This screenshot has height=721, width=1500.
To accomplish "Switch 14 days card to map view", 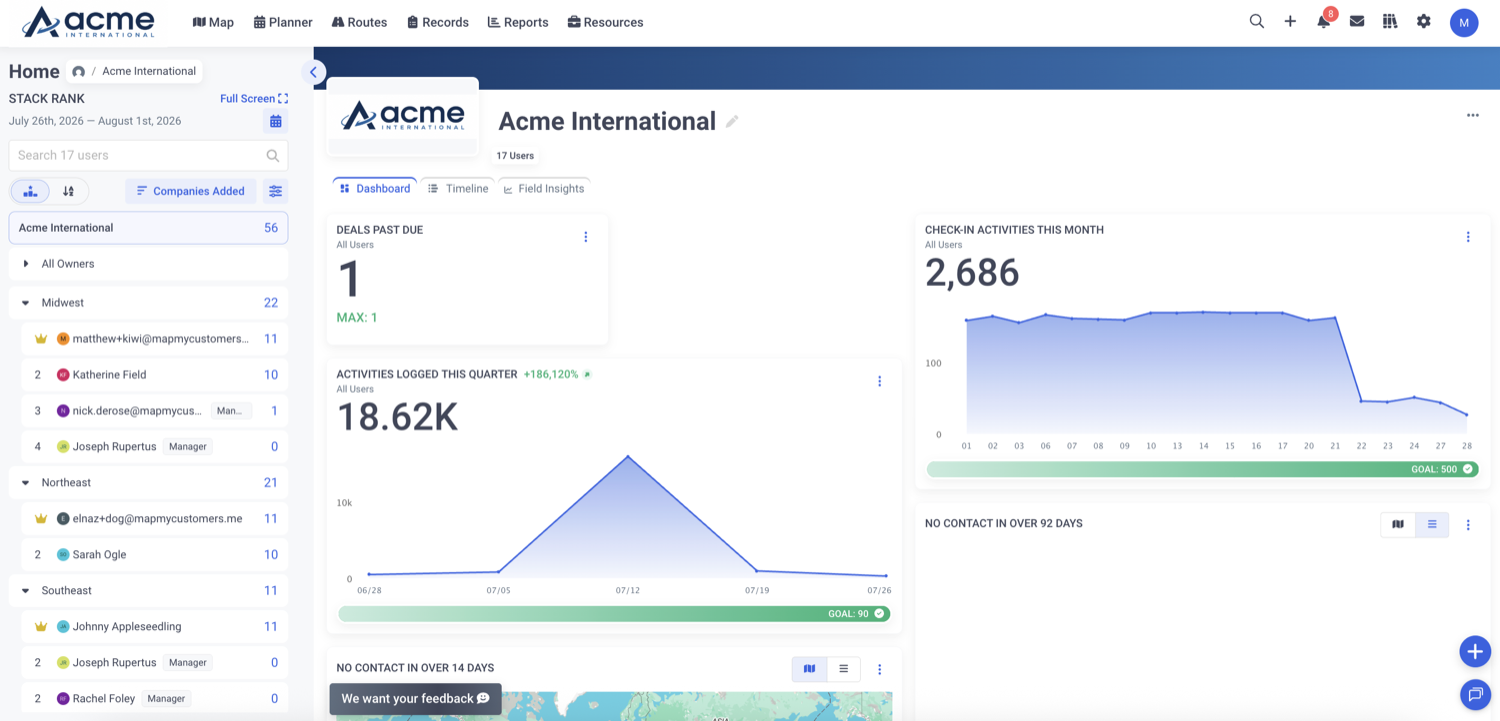I will pos(810,669).
